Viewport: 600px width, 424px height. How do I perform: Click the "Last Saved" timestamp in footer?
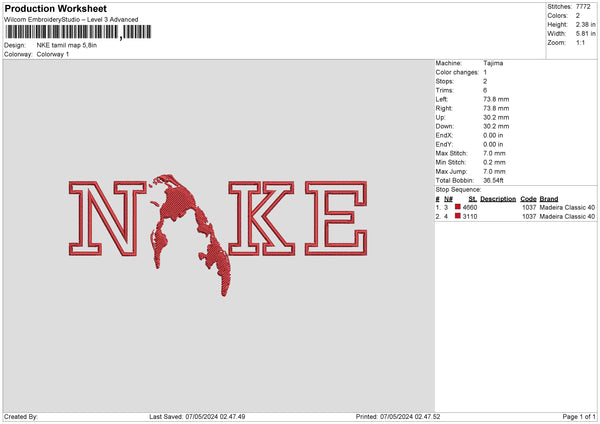[197, 417]
